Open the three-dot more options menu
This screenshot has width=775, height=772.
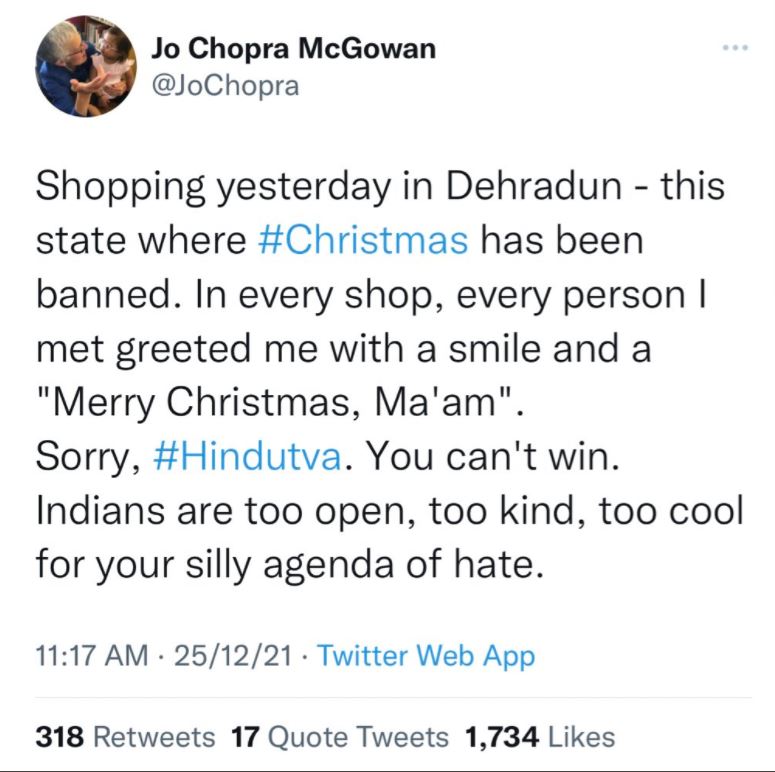tap(736, 48)
